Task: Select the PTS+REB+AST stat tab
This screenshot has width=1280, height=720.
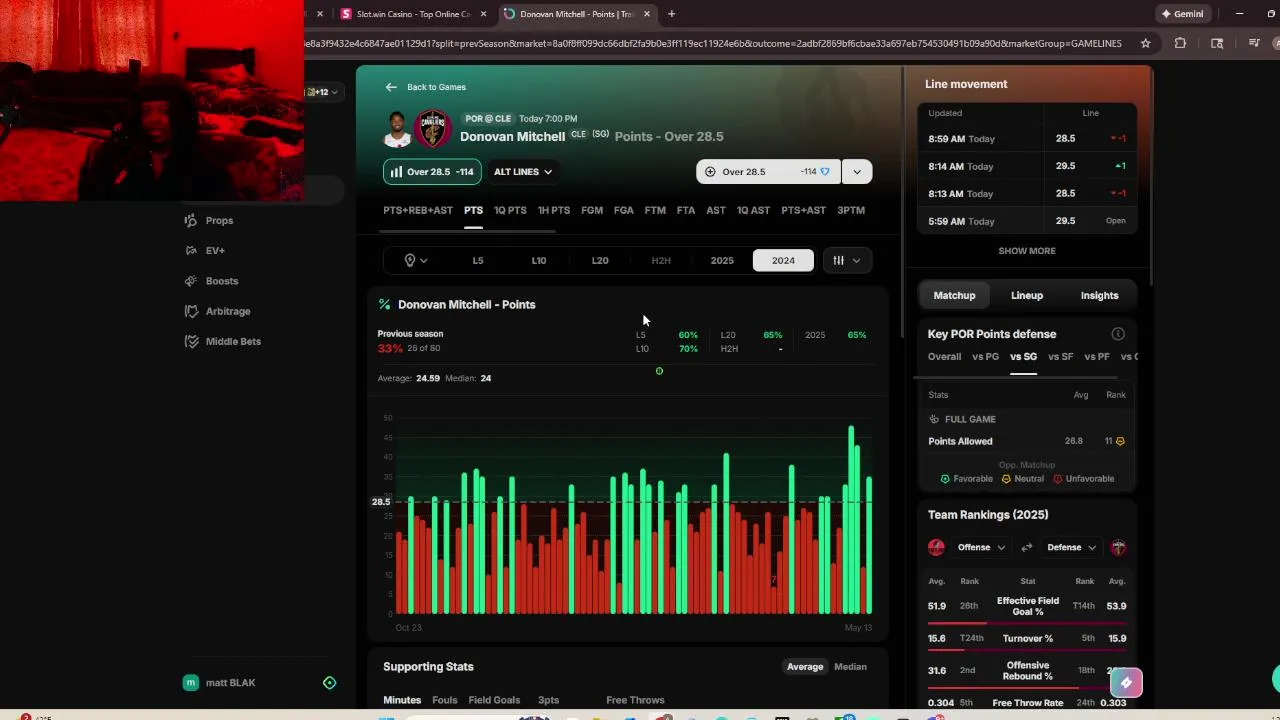Action: click(418, 210)
